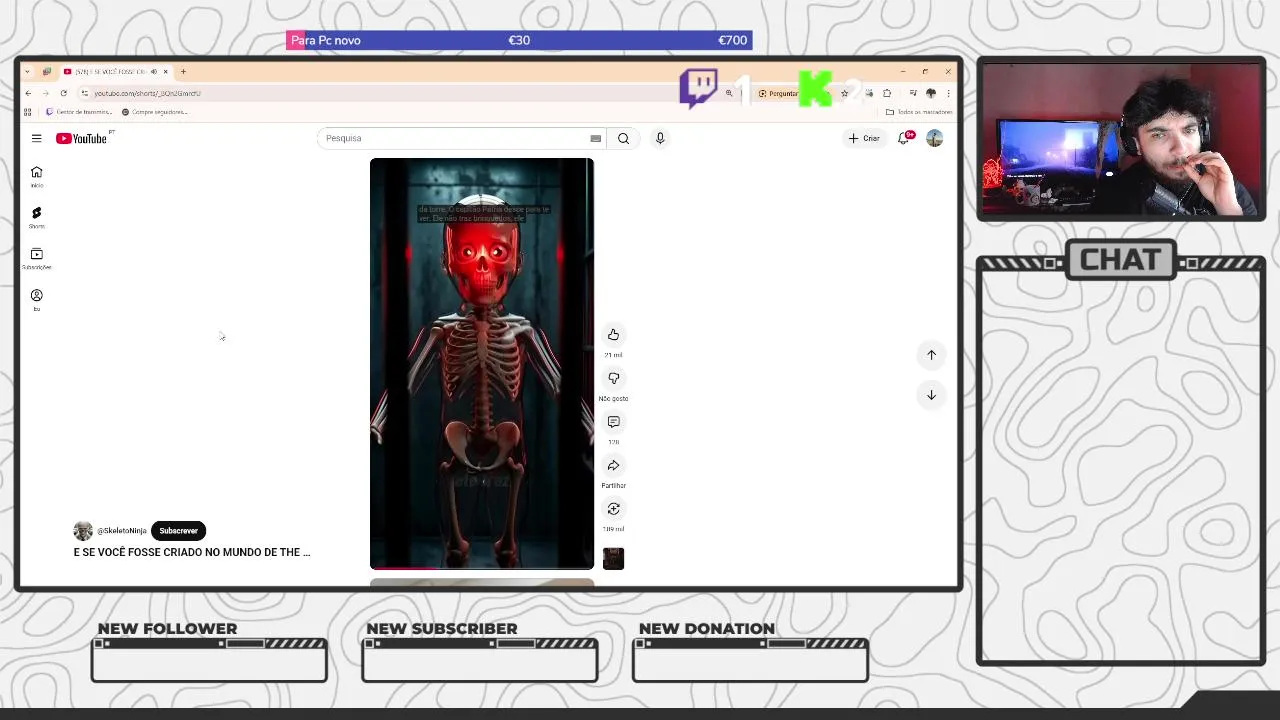The height and width of the screenshot is (720, 1280).
Task: Click the SkeletoNinja channel avatar
Action: (x=83, y=531)
